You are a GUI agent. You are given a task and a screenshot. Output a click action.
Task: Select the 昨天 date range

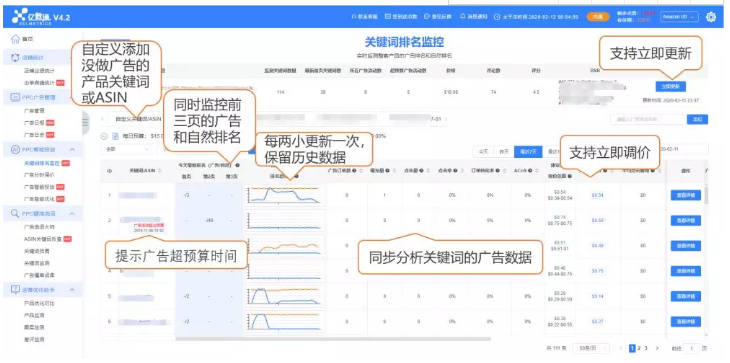point(503,152)
